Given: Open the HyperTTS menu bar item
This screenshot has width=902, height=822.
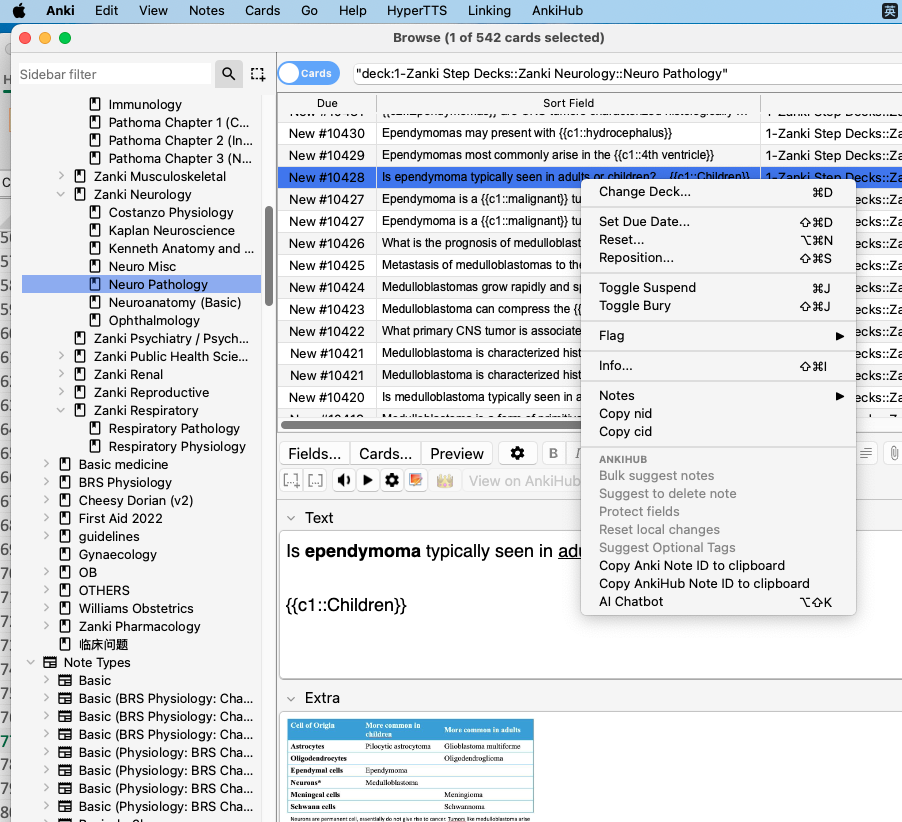Looking at the screenshot, I should click(417, 11).
